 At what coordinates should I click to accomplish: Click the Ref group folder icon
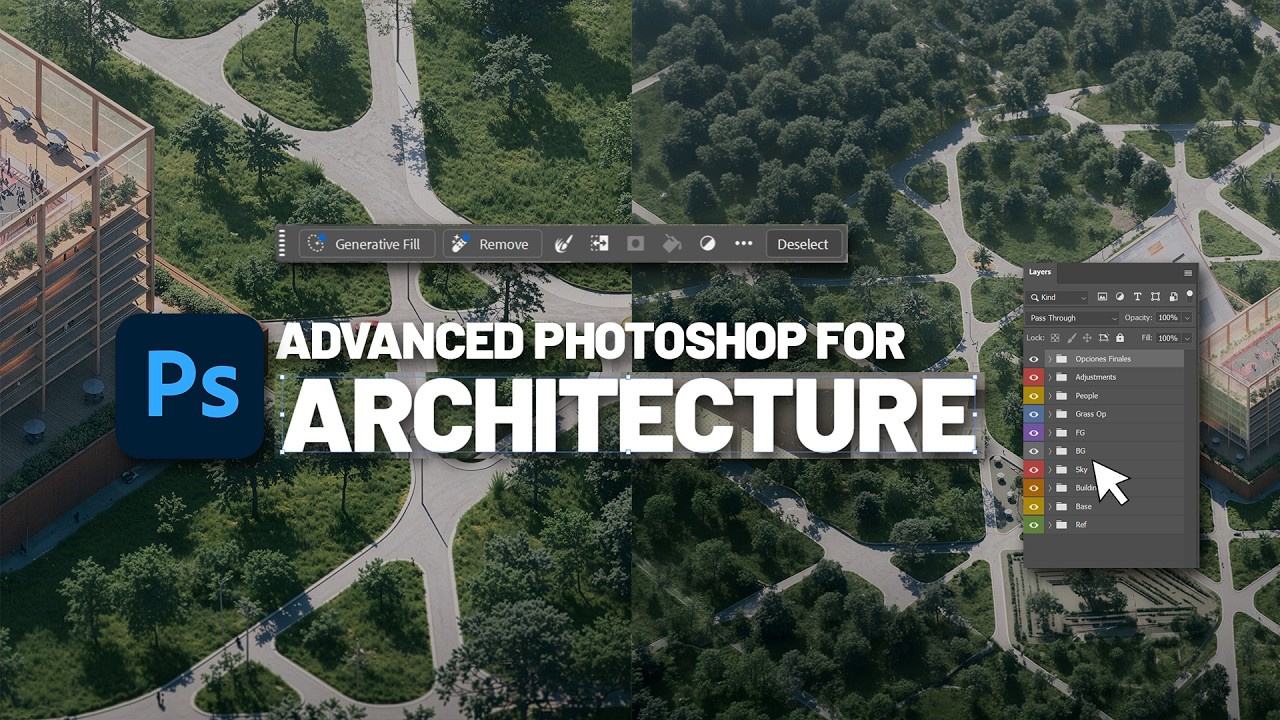tap(1061, 524)
